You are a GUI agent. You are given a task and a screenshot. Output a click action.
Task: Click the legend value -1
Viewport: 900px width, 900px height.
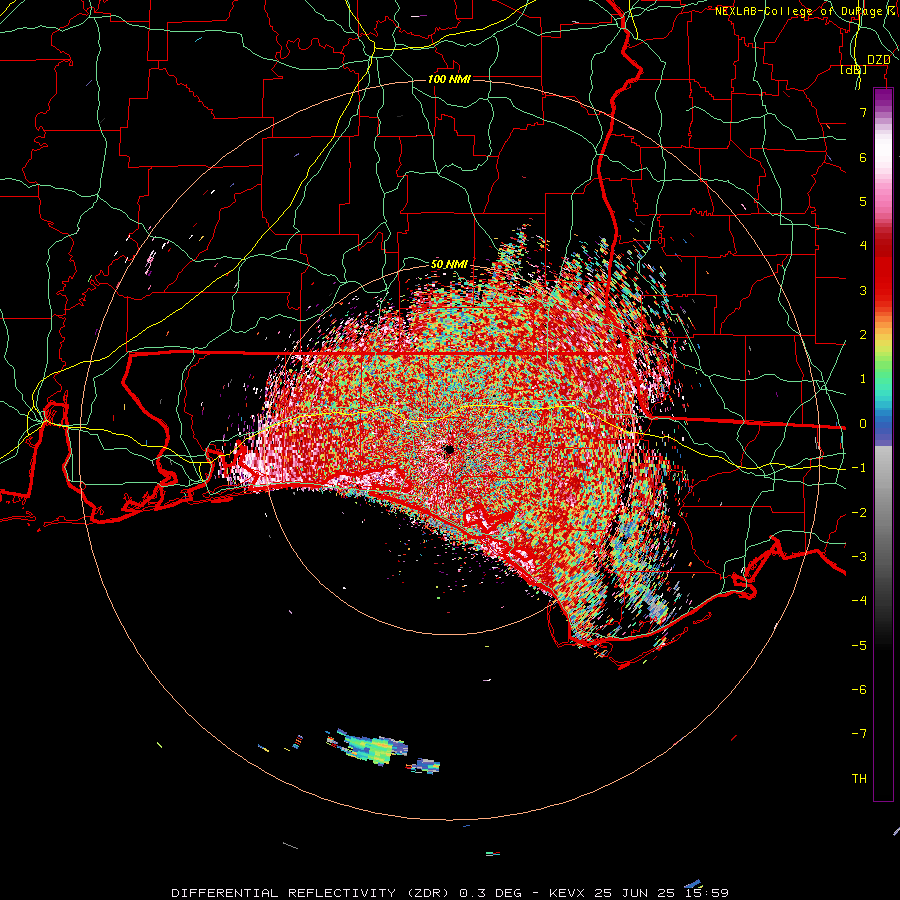point(859,468)
